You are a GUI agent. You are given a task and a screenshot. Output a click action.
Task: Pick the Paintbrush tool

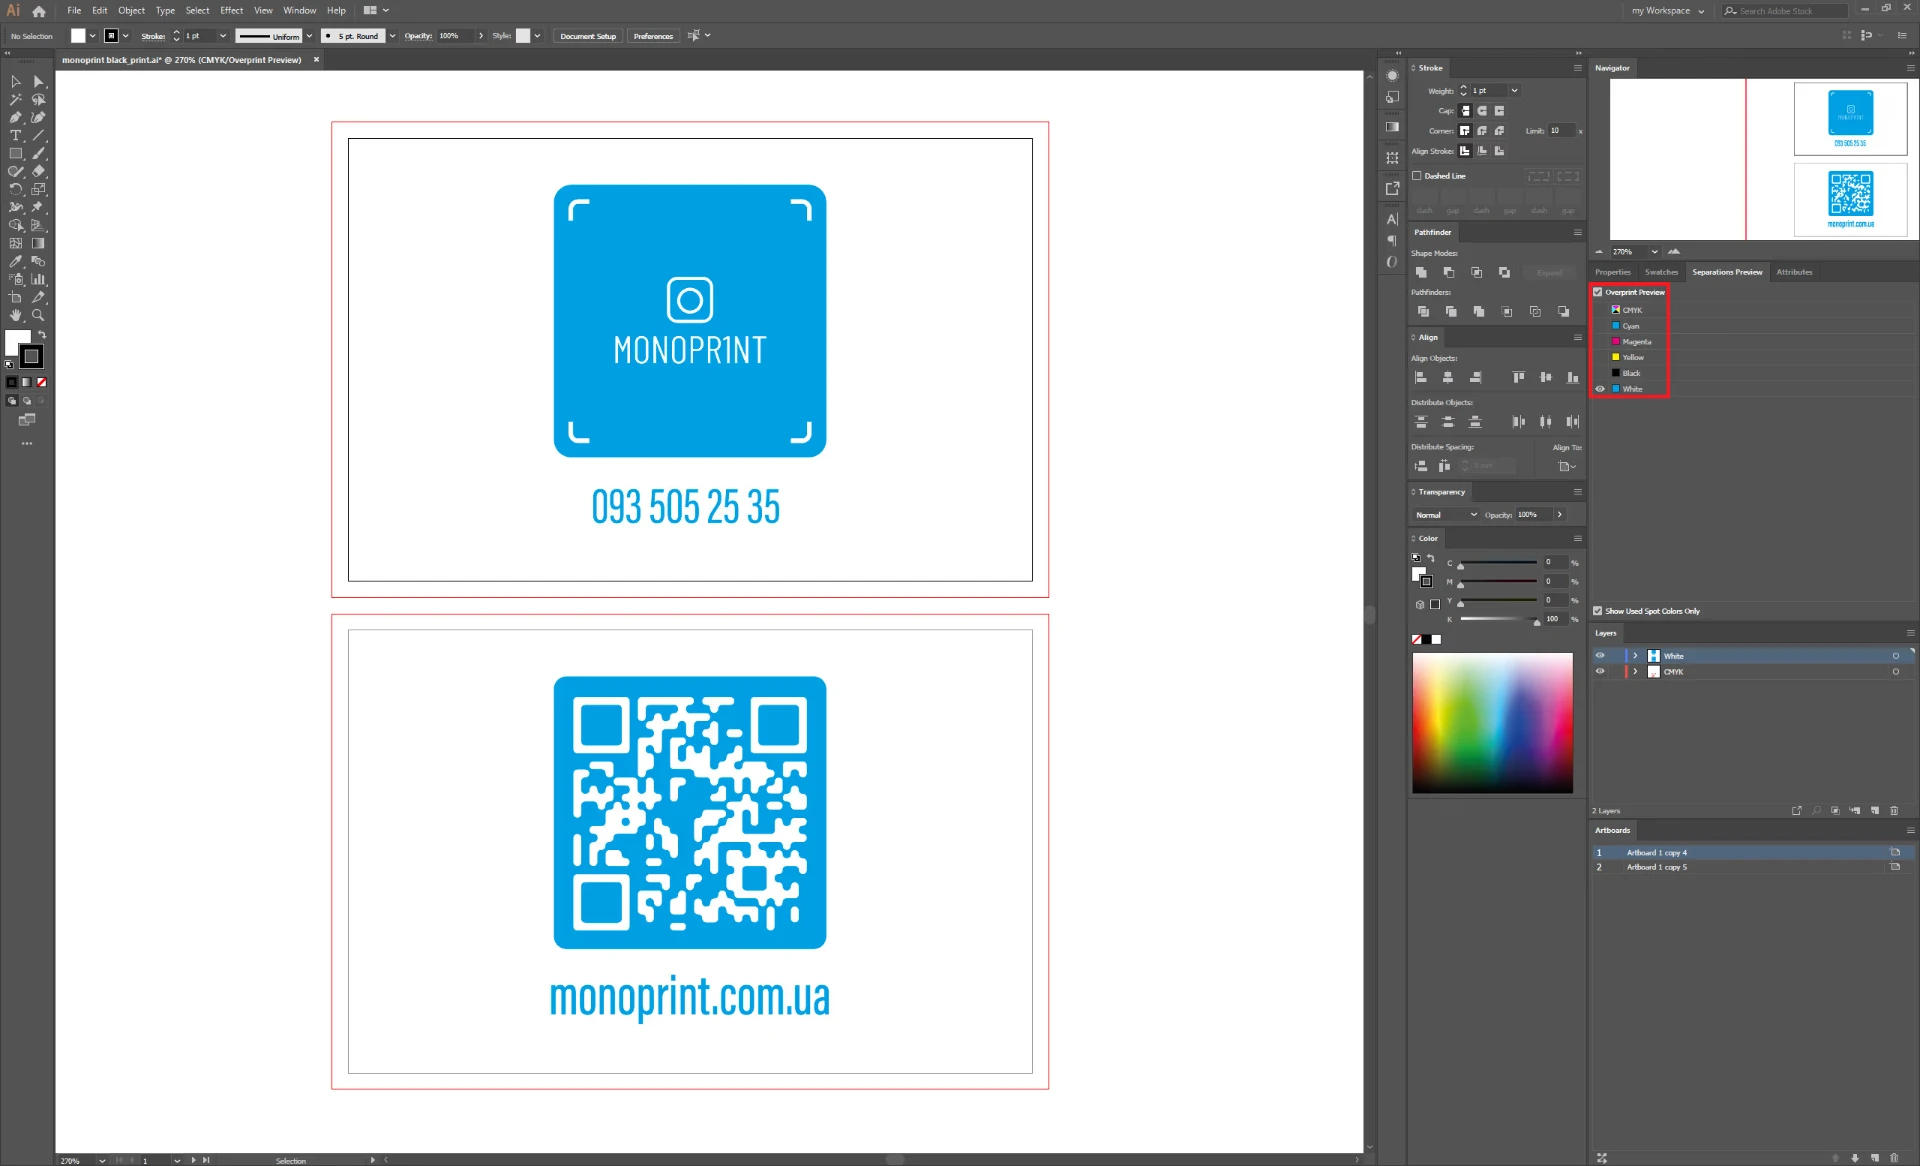click(x=39, y=154)
